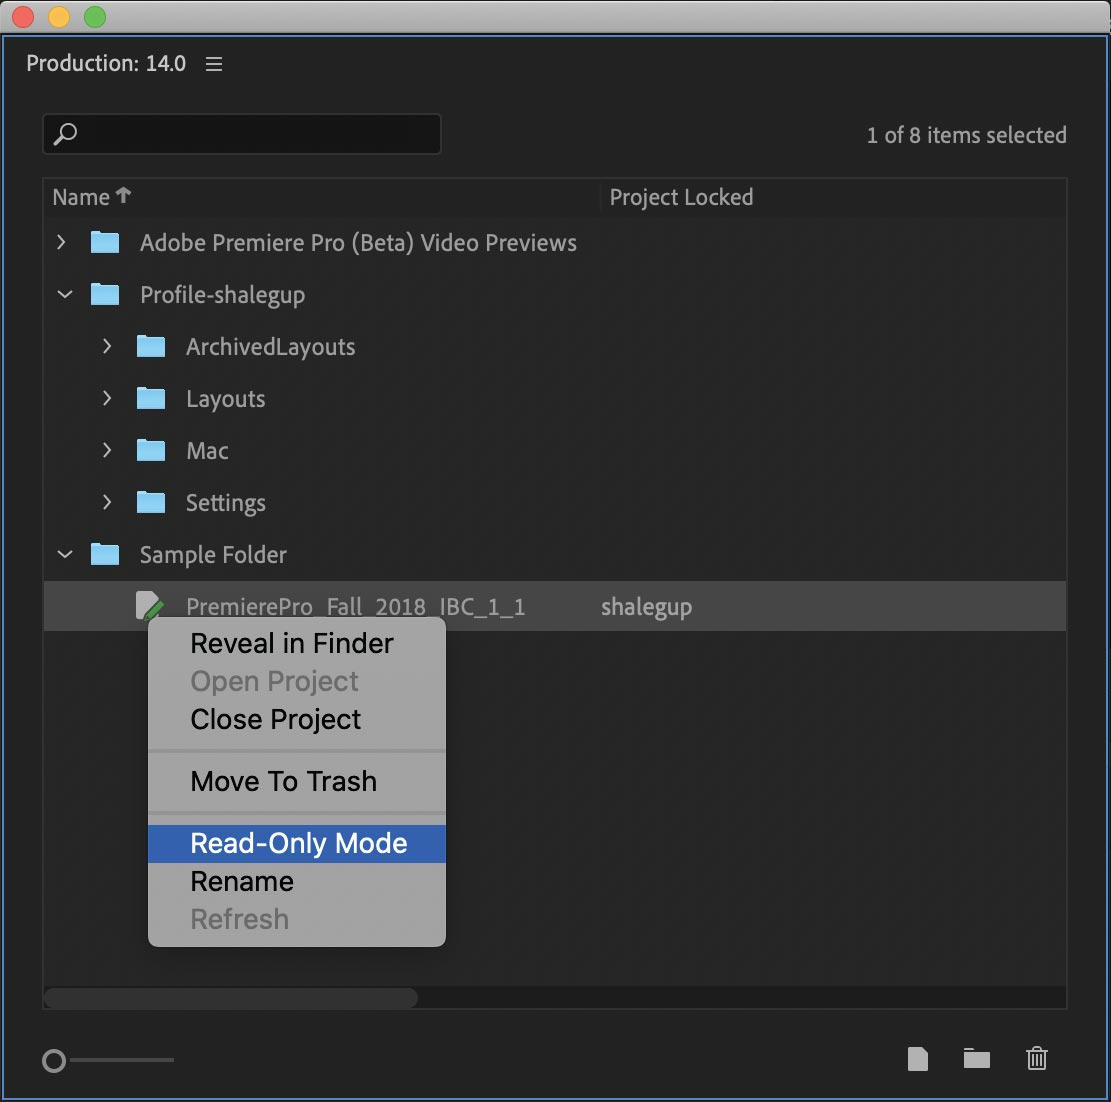The image size is (1111, 1102).
Task: Click the Mac folder icon
Action: (151, 450)
